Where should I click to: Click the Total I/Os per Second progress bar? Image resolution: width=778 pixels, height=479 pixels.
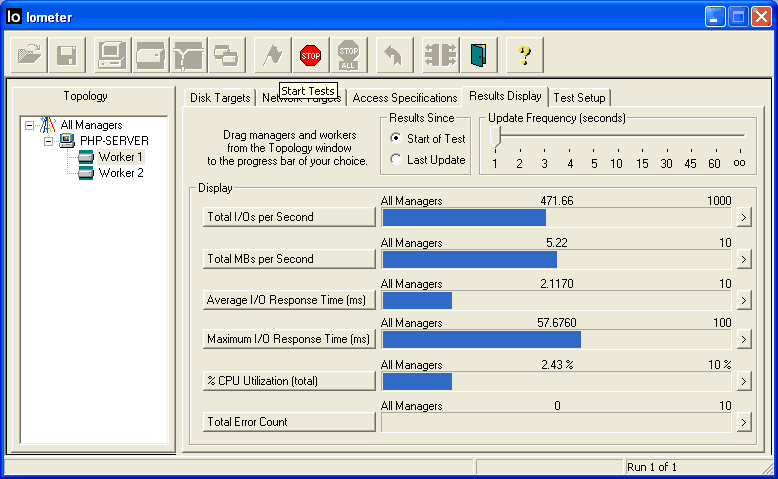coord(556,217)
